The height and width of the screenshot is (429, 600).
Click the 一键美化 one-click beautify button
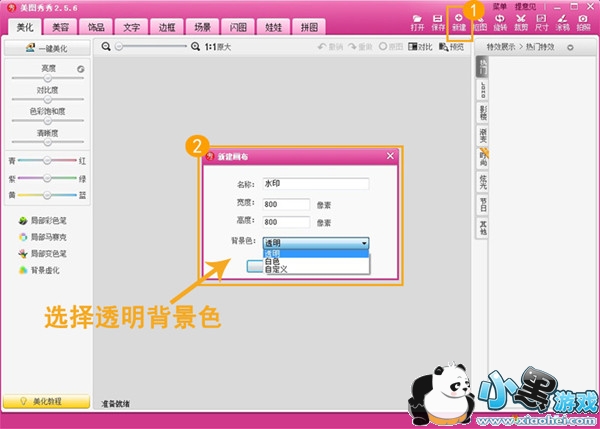coord(47,48)
